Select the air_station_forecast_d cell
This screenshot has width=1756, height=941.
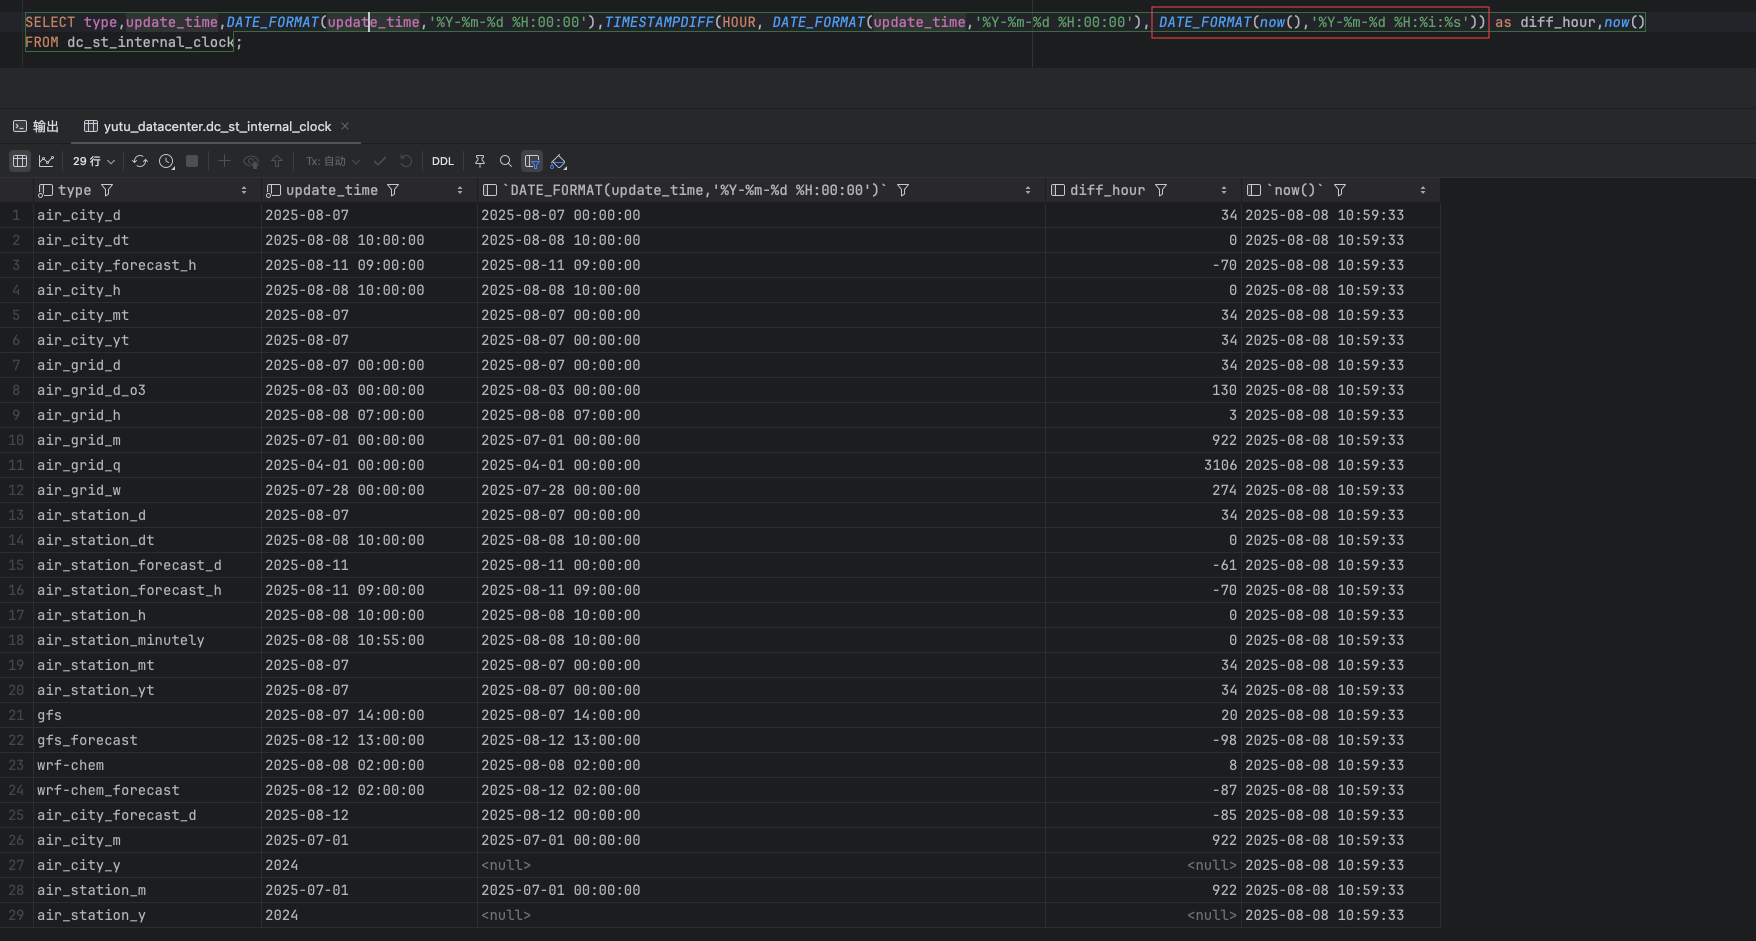click(147, 565)
